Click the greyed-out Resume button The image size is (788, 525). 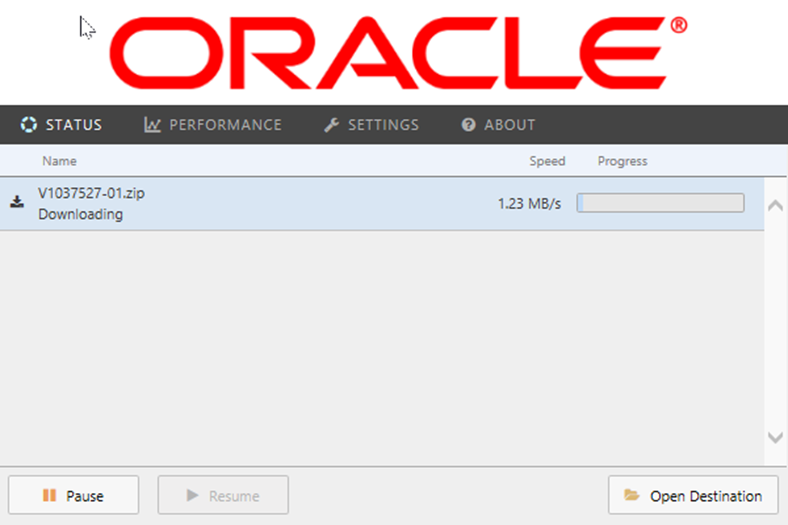click(223, 495)
